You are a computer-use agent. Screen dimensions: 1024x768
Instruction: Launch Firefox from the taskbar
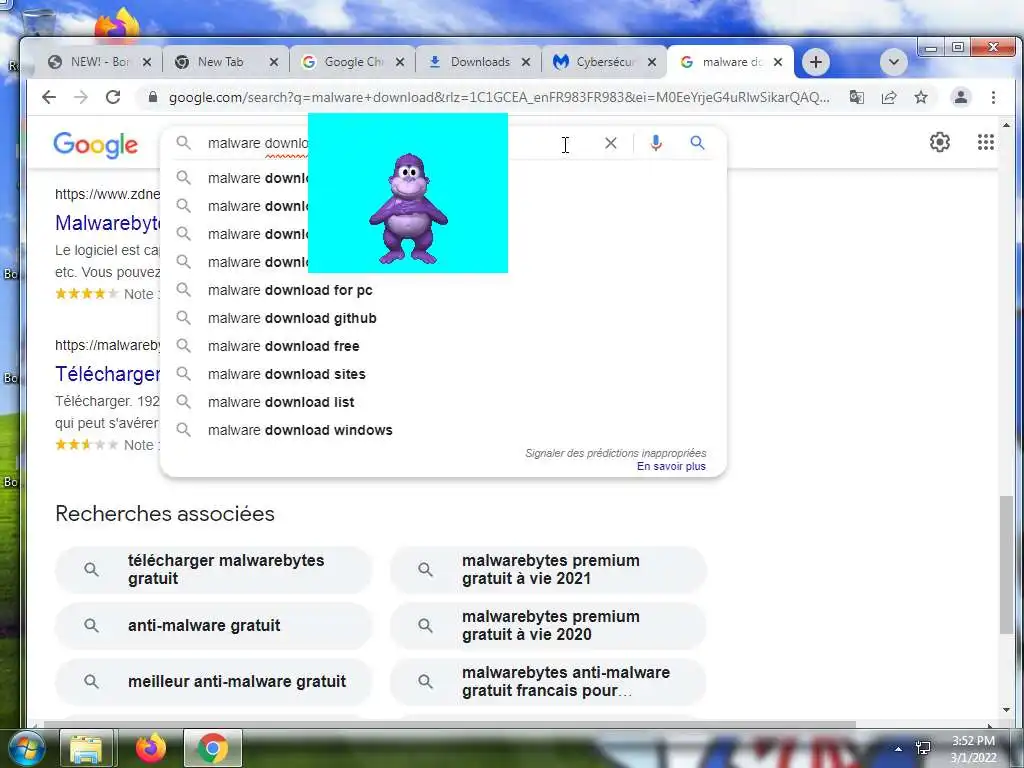[150, 748]
